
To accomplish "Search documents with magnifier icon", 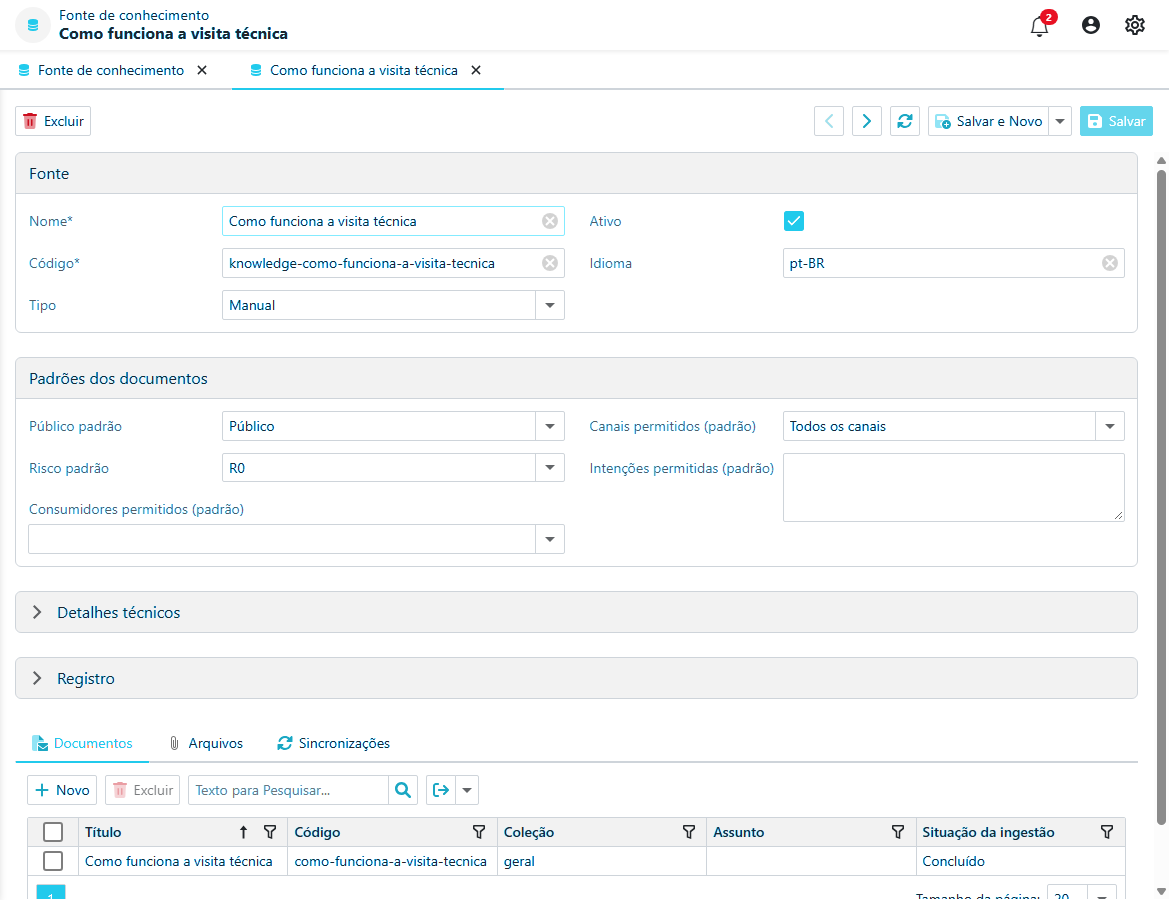I will [x=403, y=790].
